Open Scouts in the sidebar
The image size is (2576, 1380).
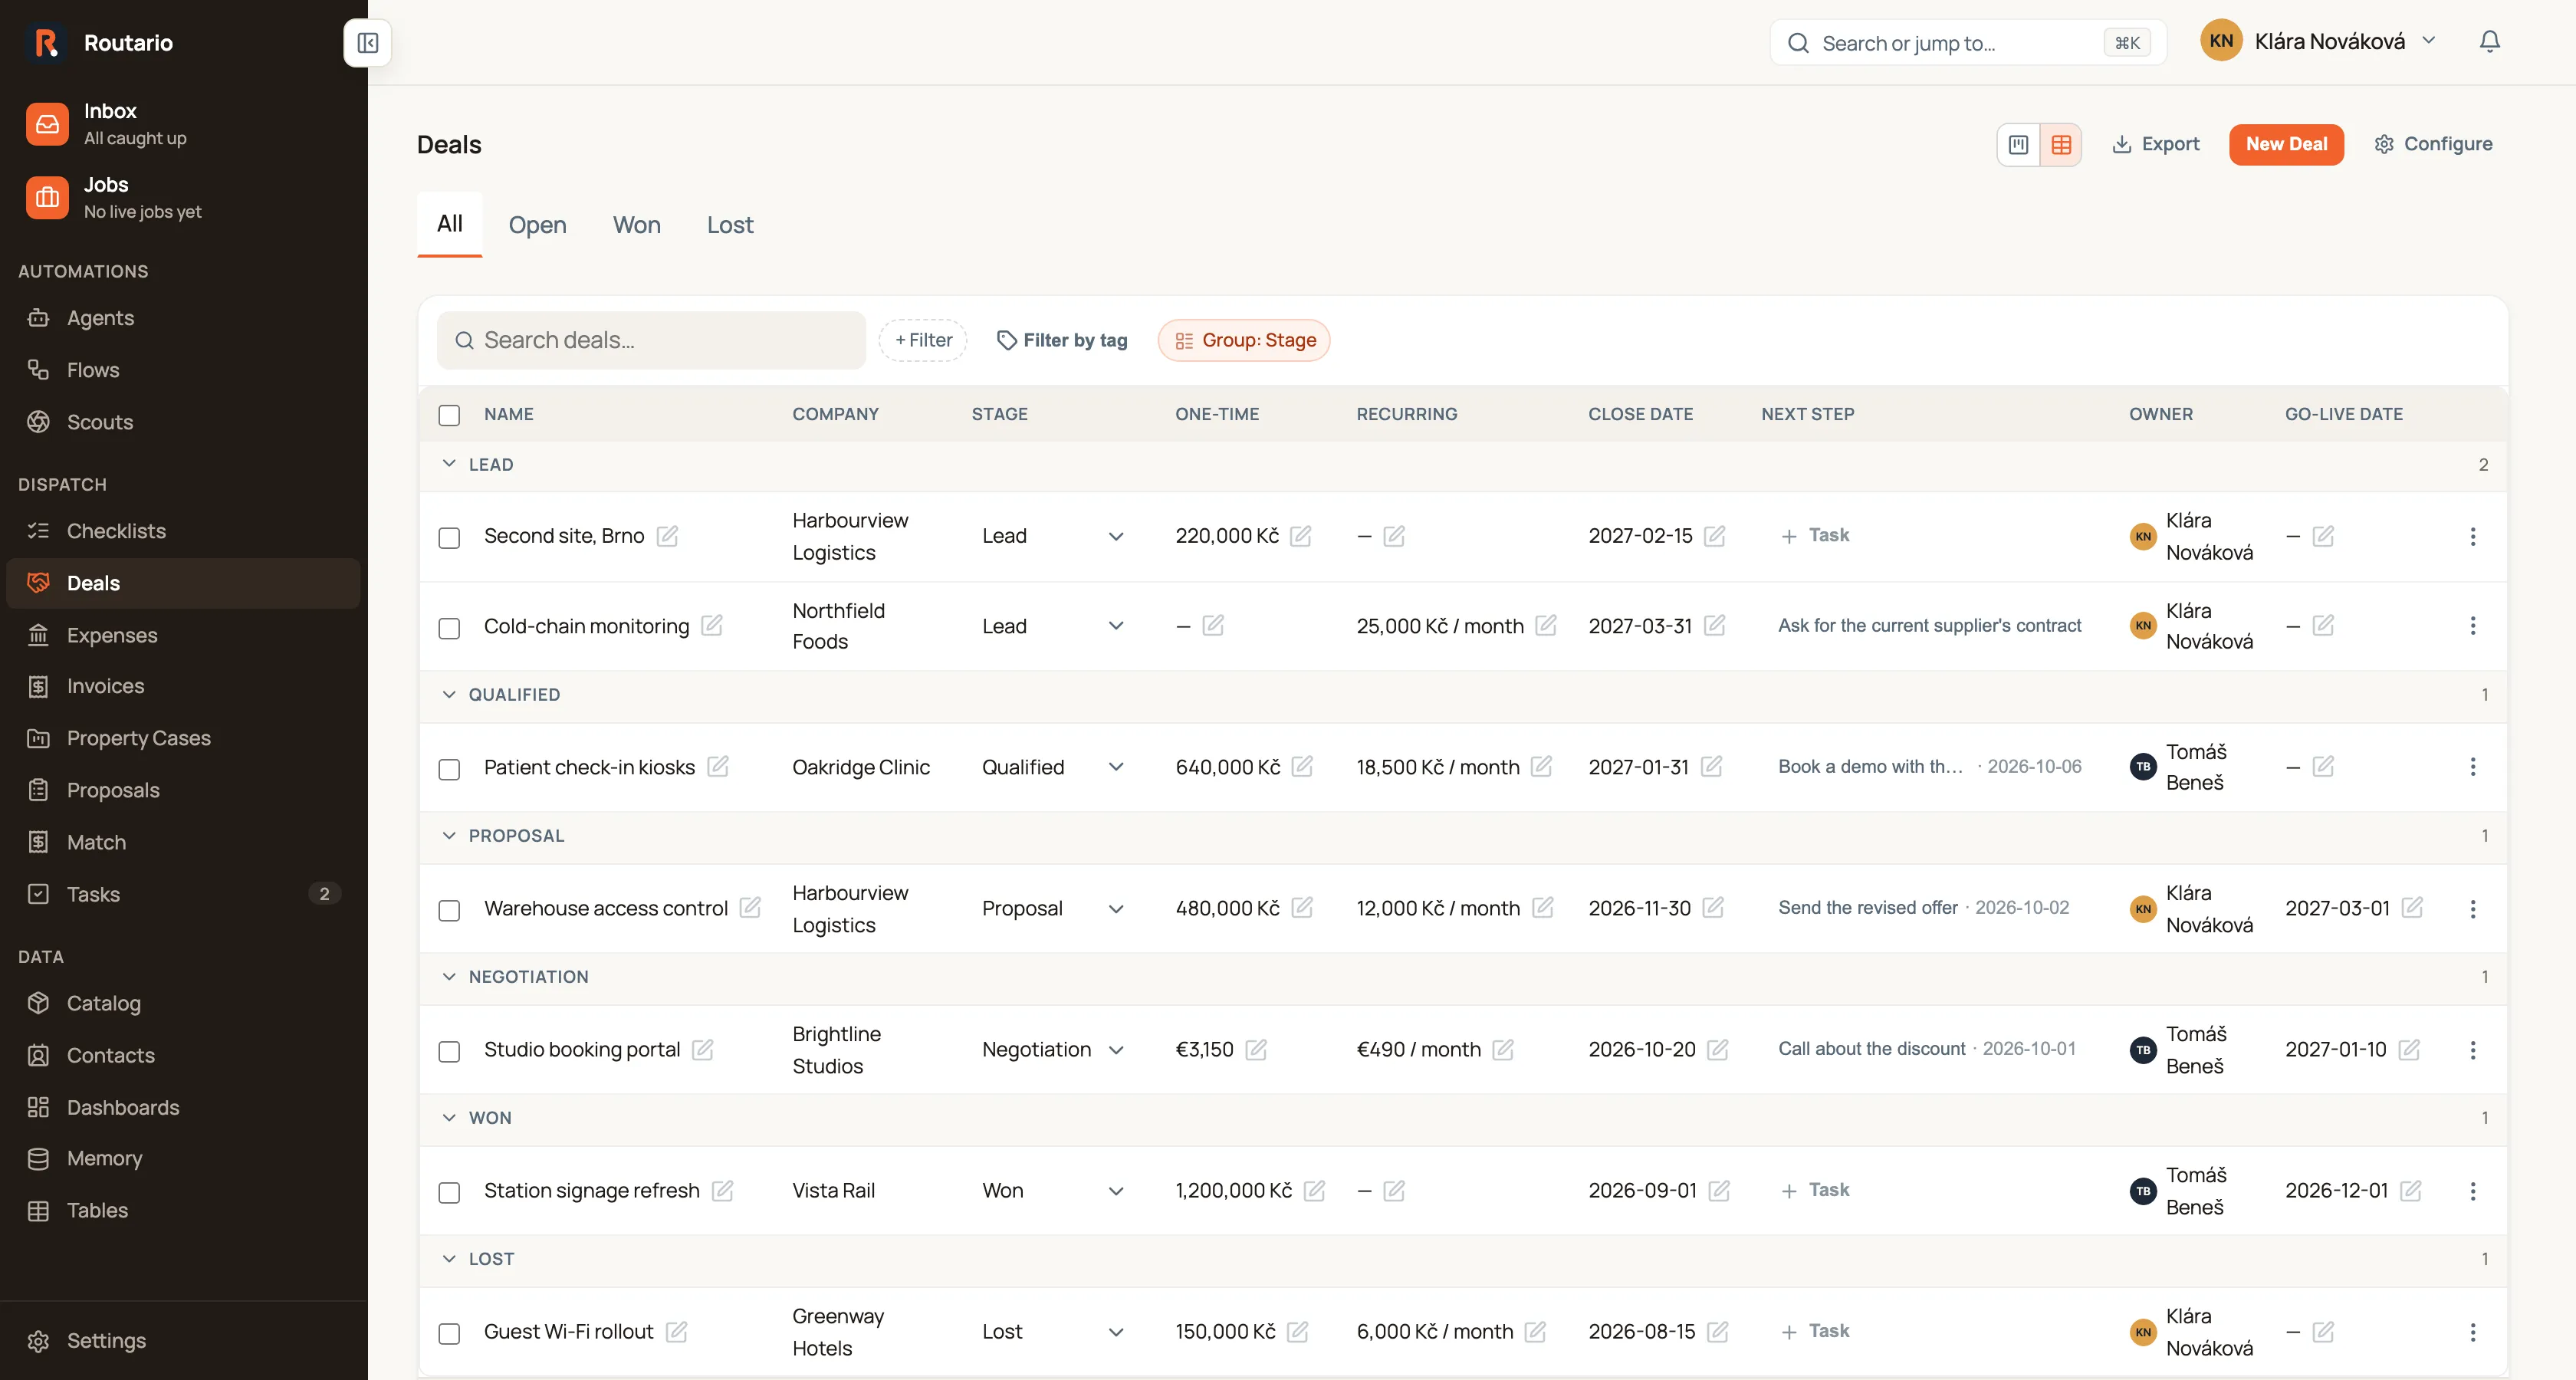click(183, 422)
